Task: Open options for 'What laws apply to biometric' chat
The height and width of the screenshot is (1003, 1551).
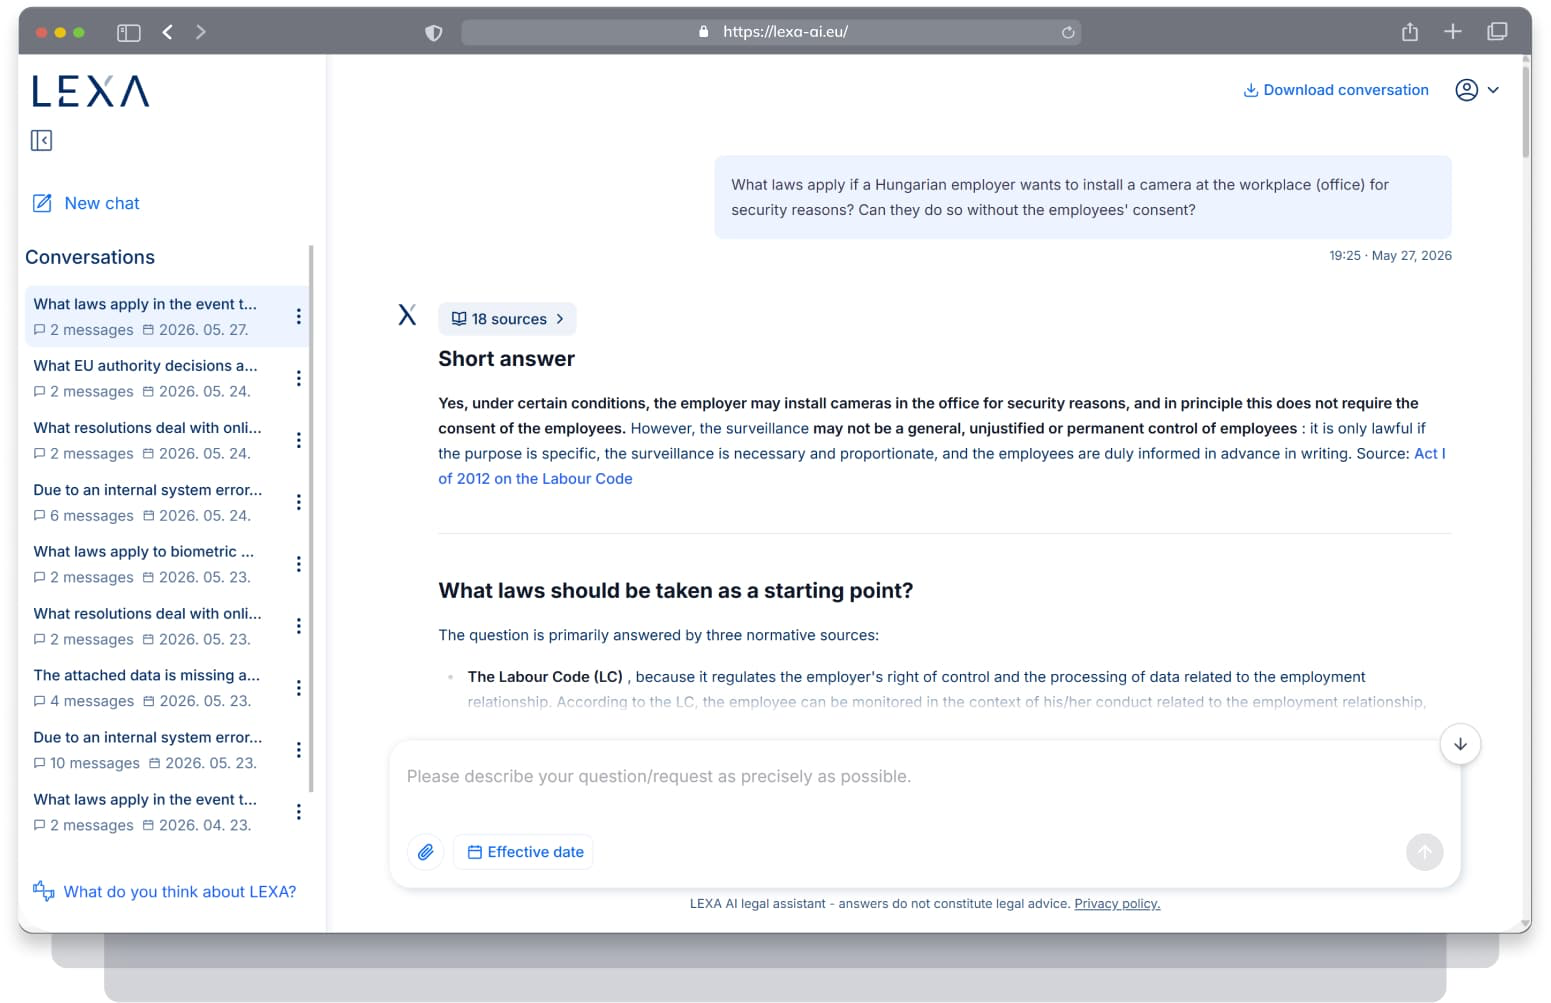Action: tap(298, 564)
